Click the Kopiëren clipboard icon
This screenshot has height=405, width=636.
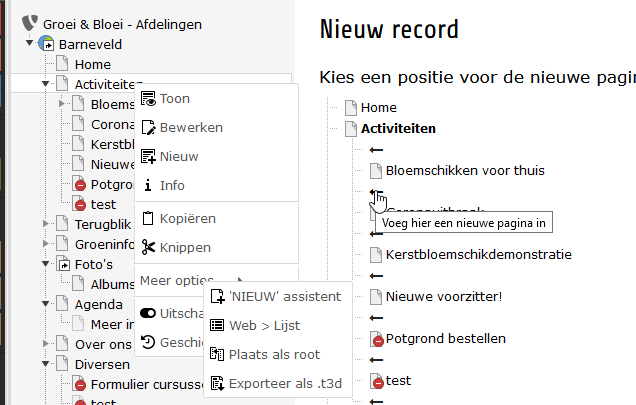tap(148, 218)
